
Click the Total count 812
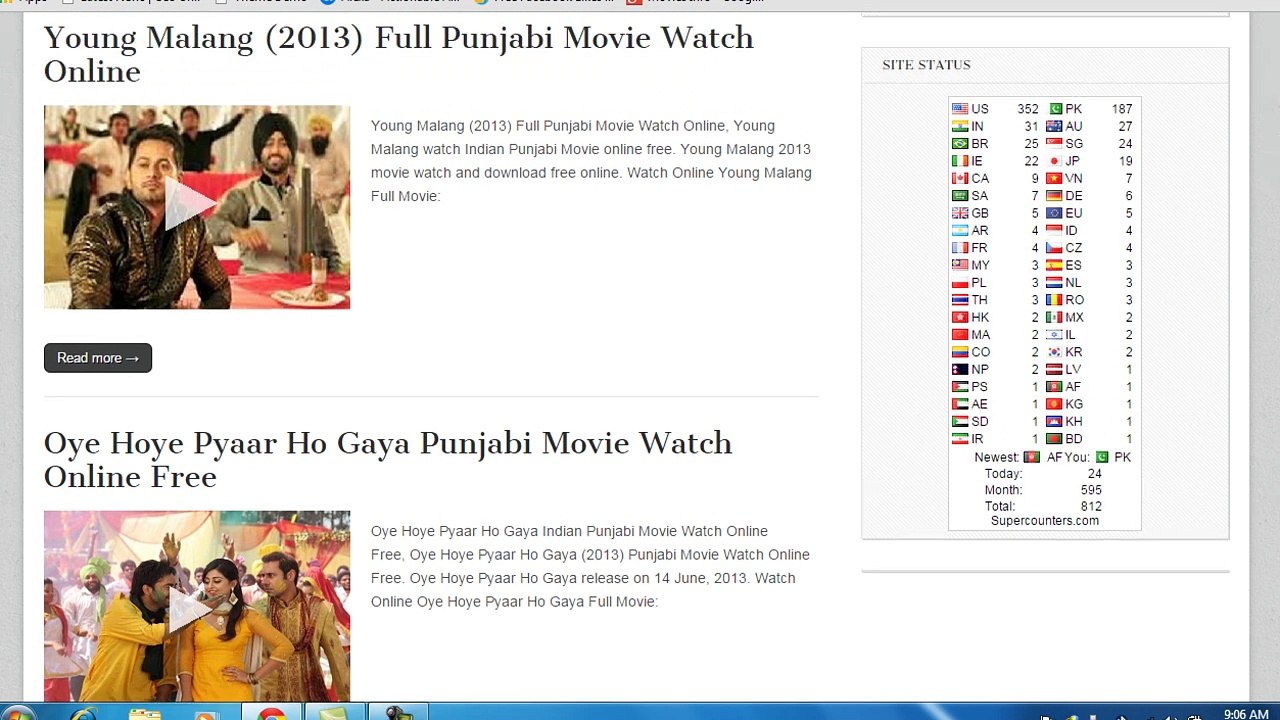tap(1091, 507)
